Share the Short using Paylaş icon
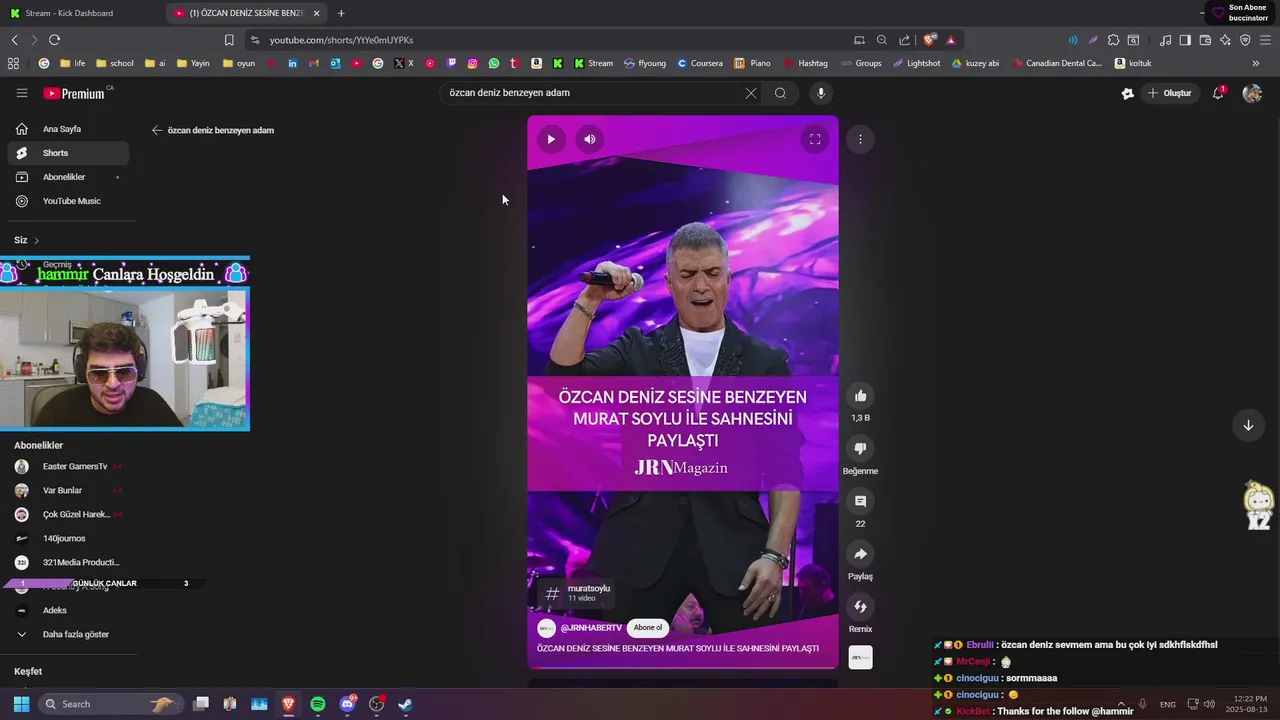The width and height of the screenshot is (1280, 720). coord(860,554)
